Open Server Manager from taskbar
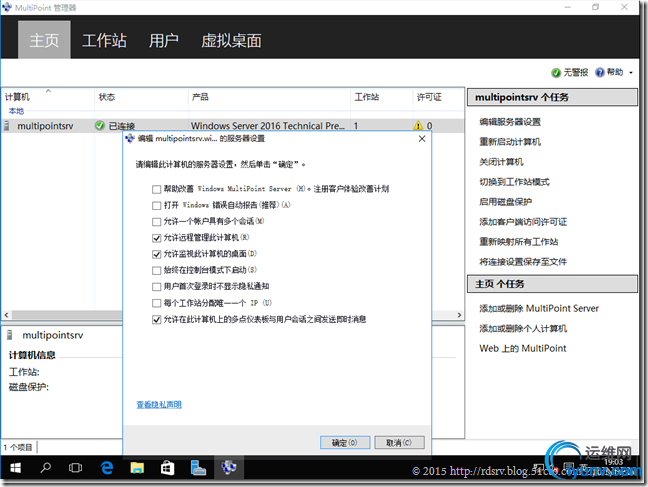This screenshot has height=487, width=648. click(198, 468)
